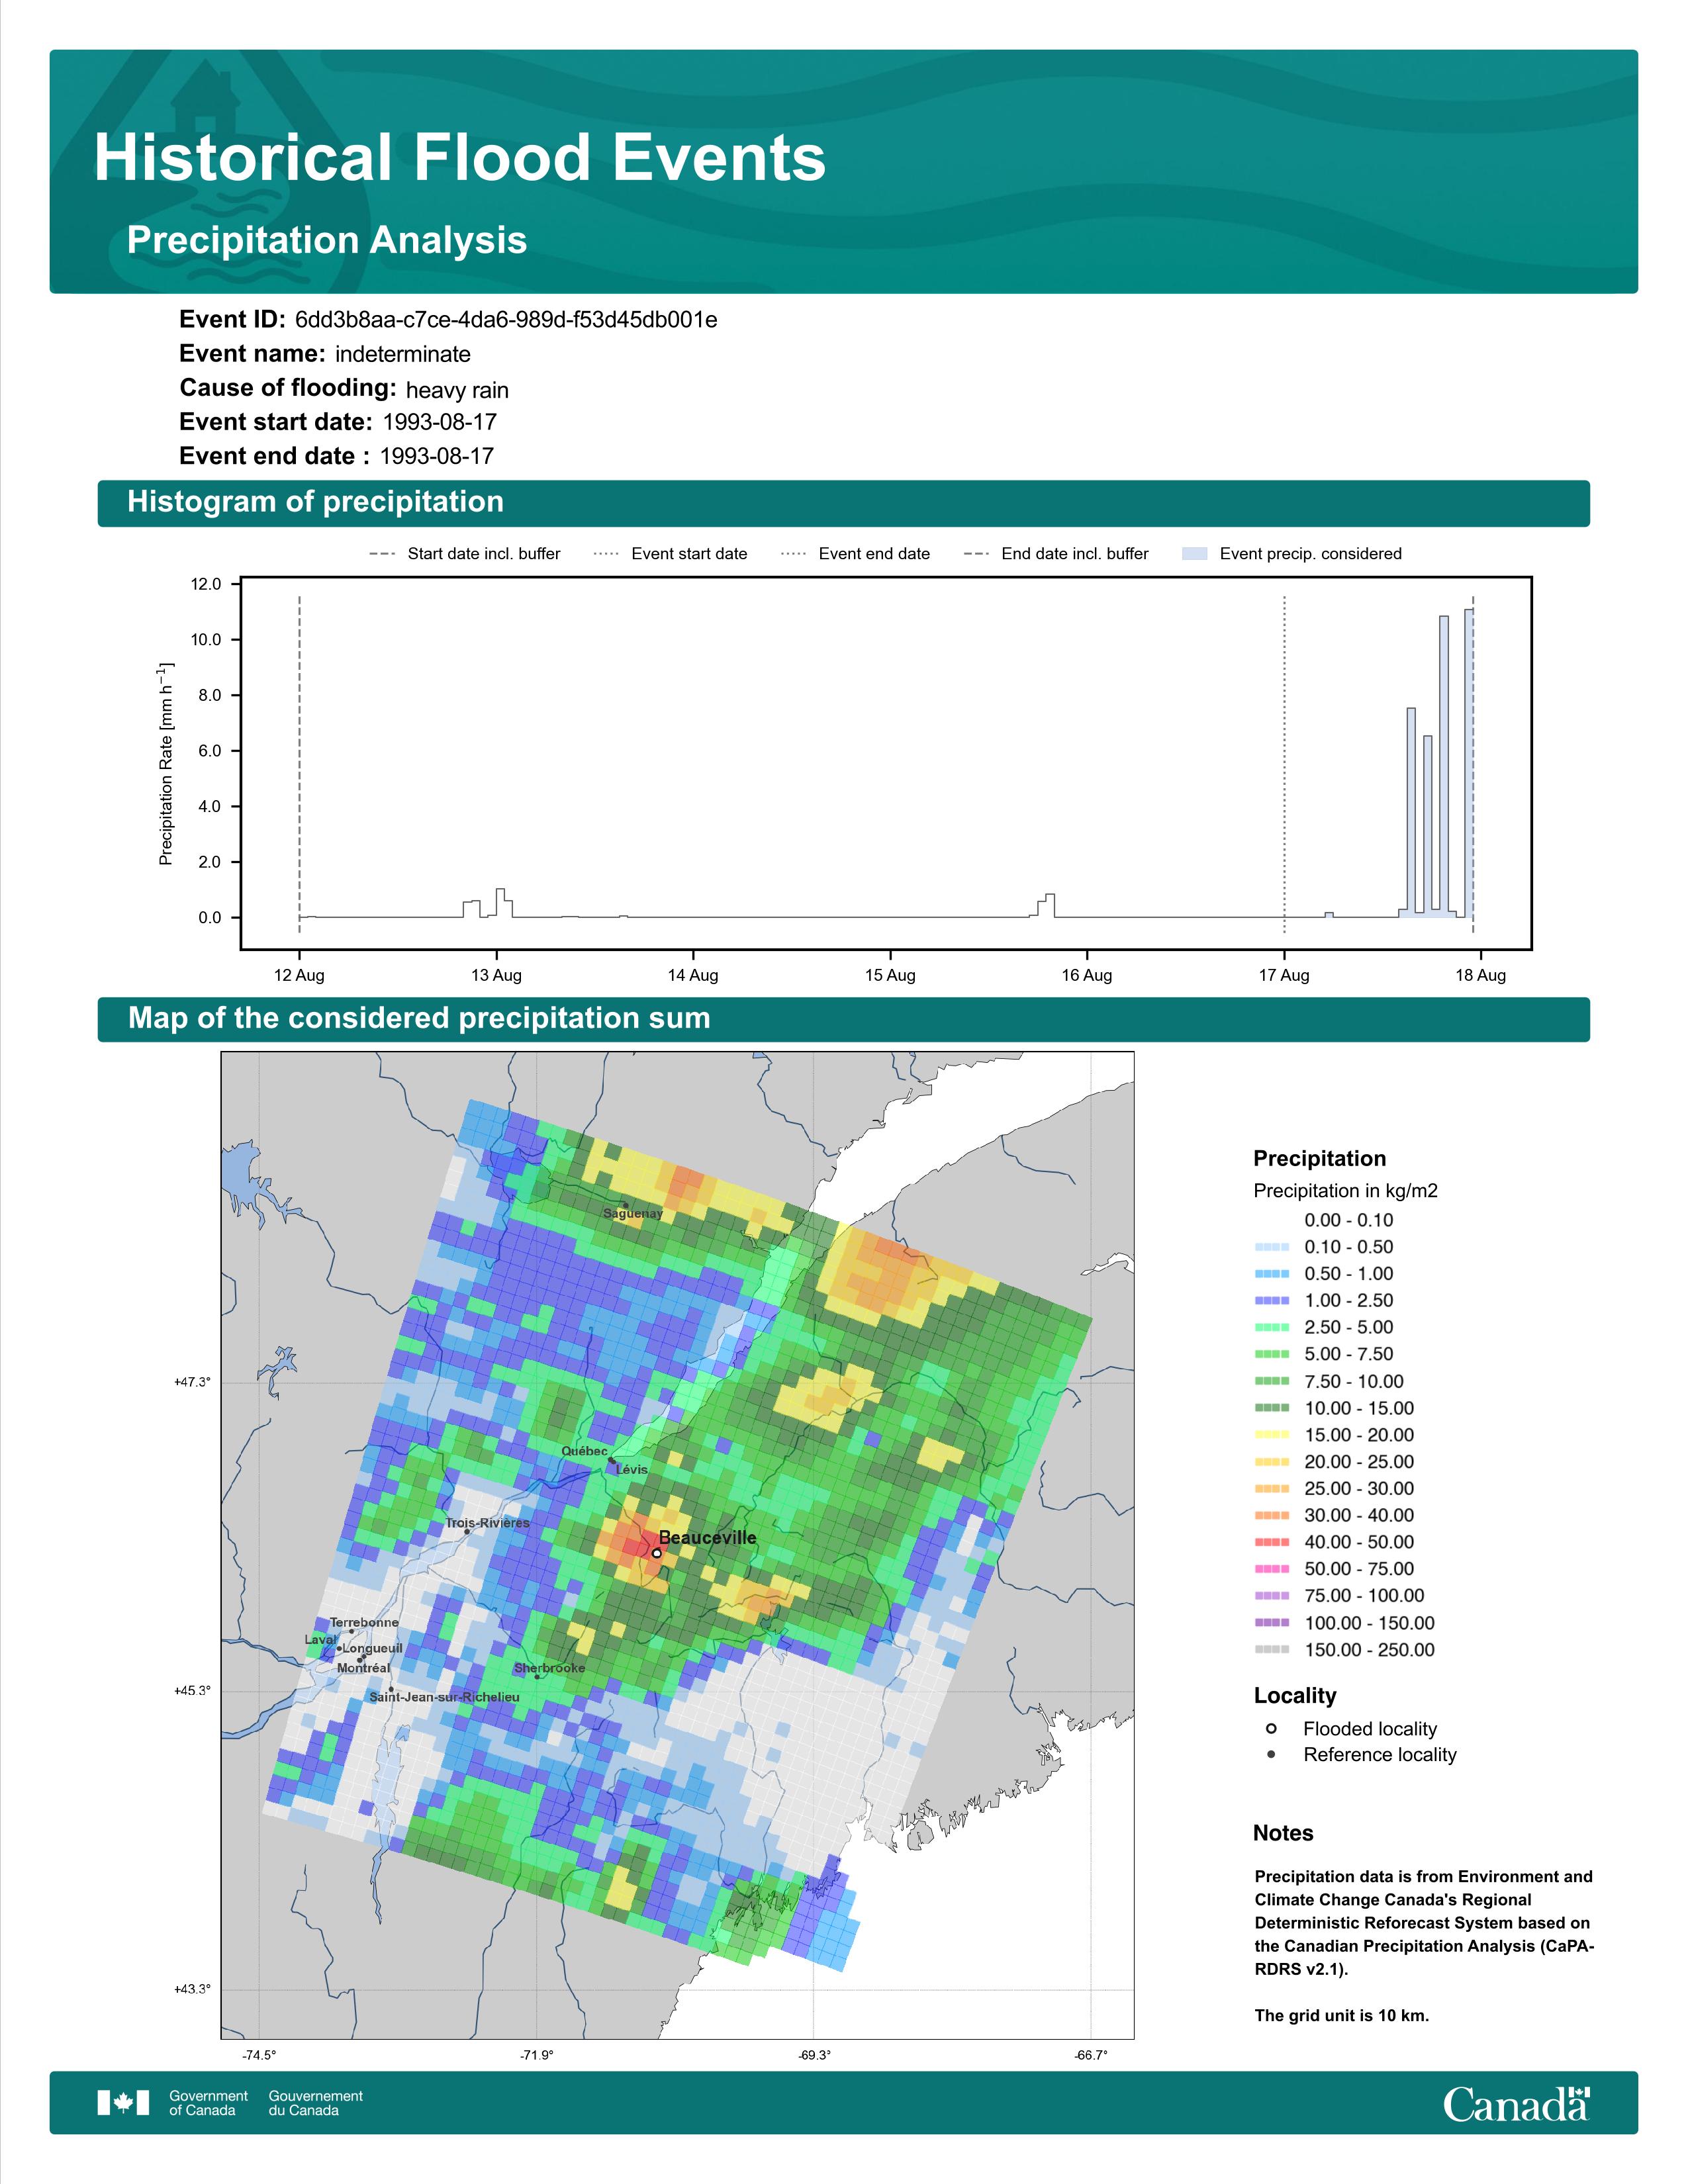Click the Start date incl. buffer legend dash
This screenshot has width=1688, height=2184.
pyautogui.click(x=383, y=554)
